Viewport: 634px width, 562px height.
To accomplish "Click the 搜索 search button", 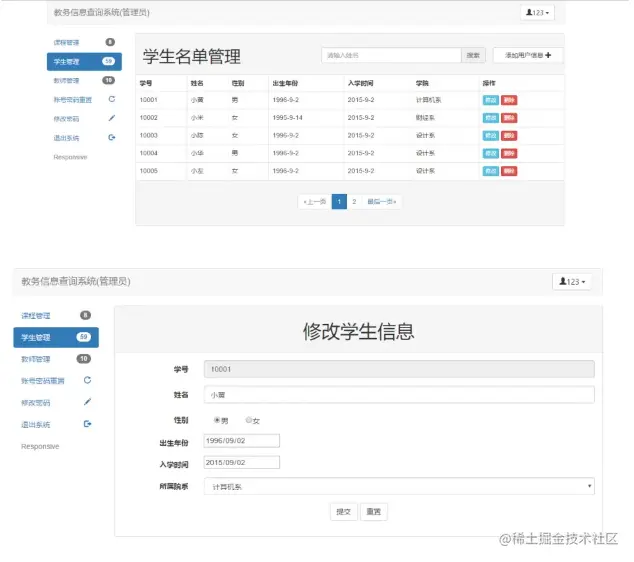I will coord(473,55).
